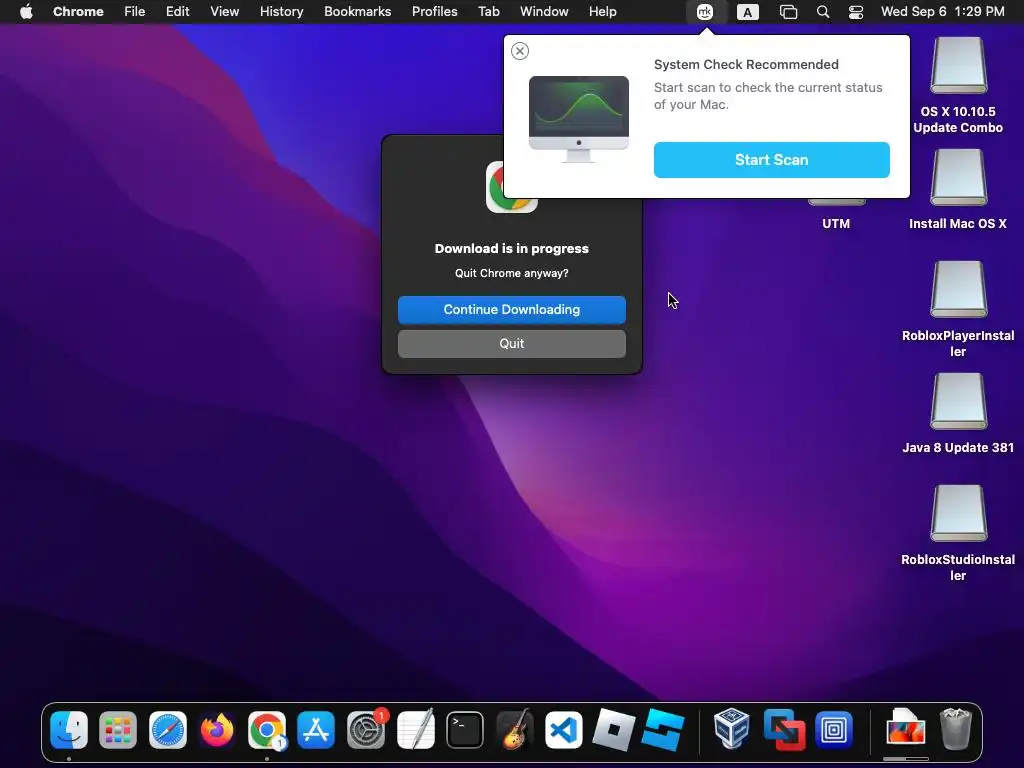The height and width of the screenshot is (768, 1024).
Task: Open TextEdit from the Dock
Action: point(415,729)
